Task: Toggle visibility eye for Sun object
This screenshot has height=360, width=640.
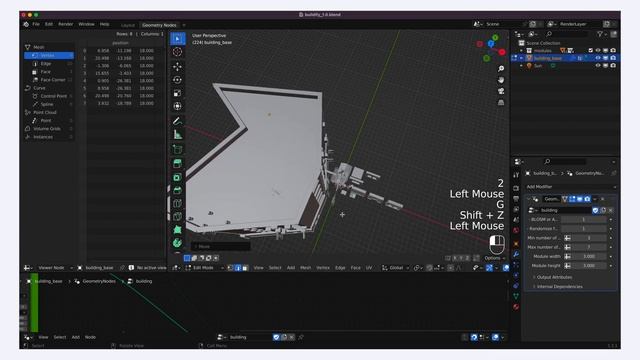Action: click(x=598, y=66)
